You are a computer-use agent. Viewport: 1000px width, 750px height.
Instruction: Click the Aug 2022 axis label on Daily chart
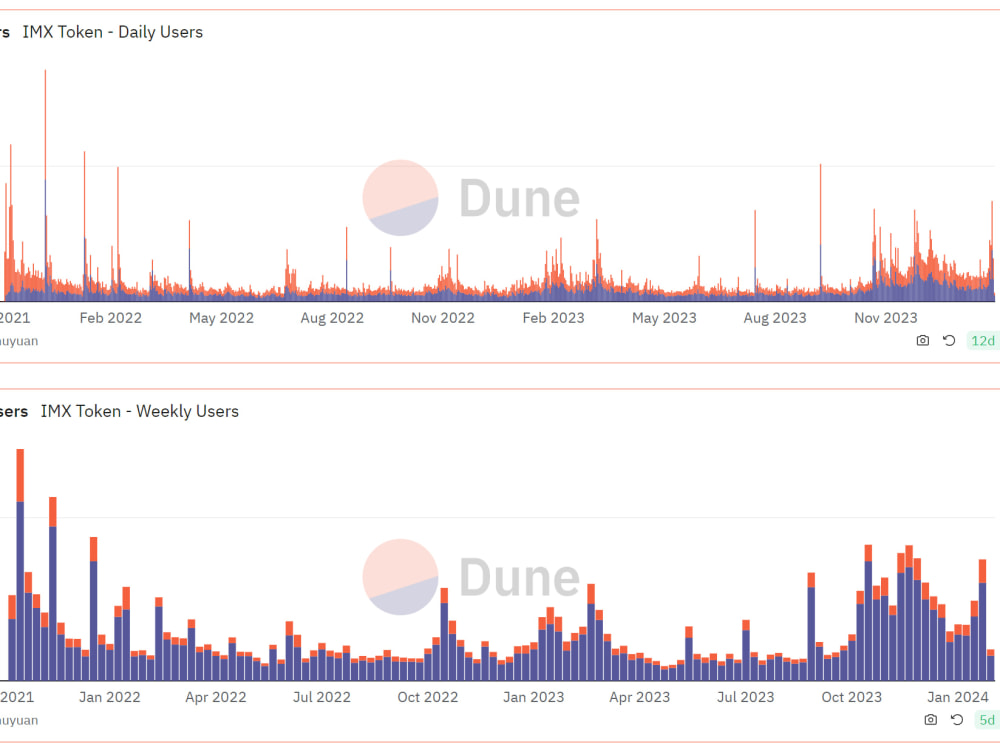pyautogui.click(x=332, y=318)
